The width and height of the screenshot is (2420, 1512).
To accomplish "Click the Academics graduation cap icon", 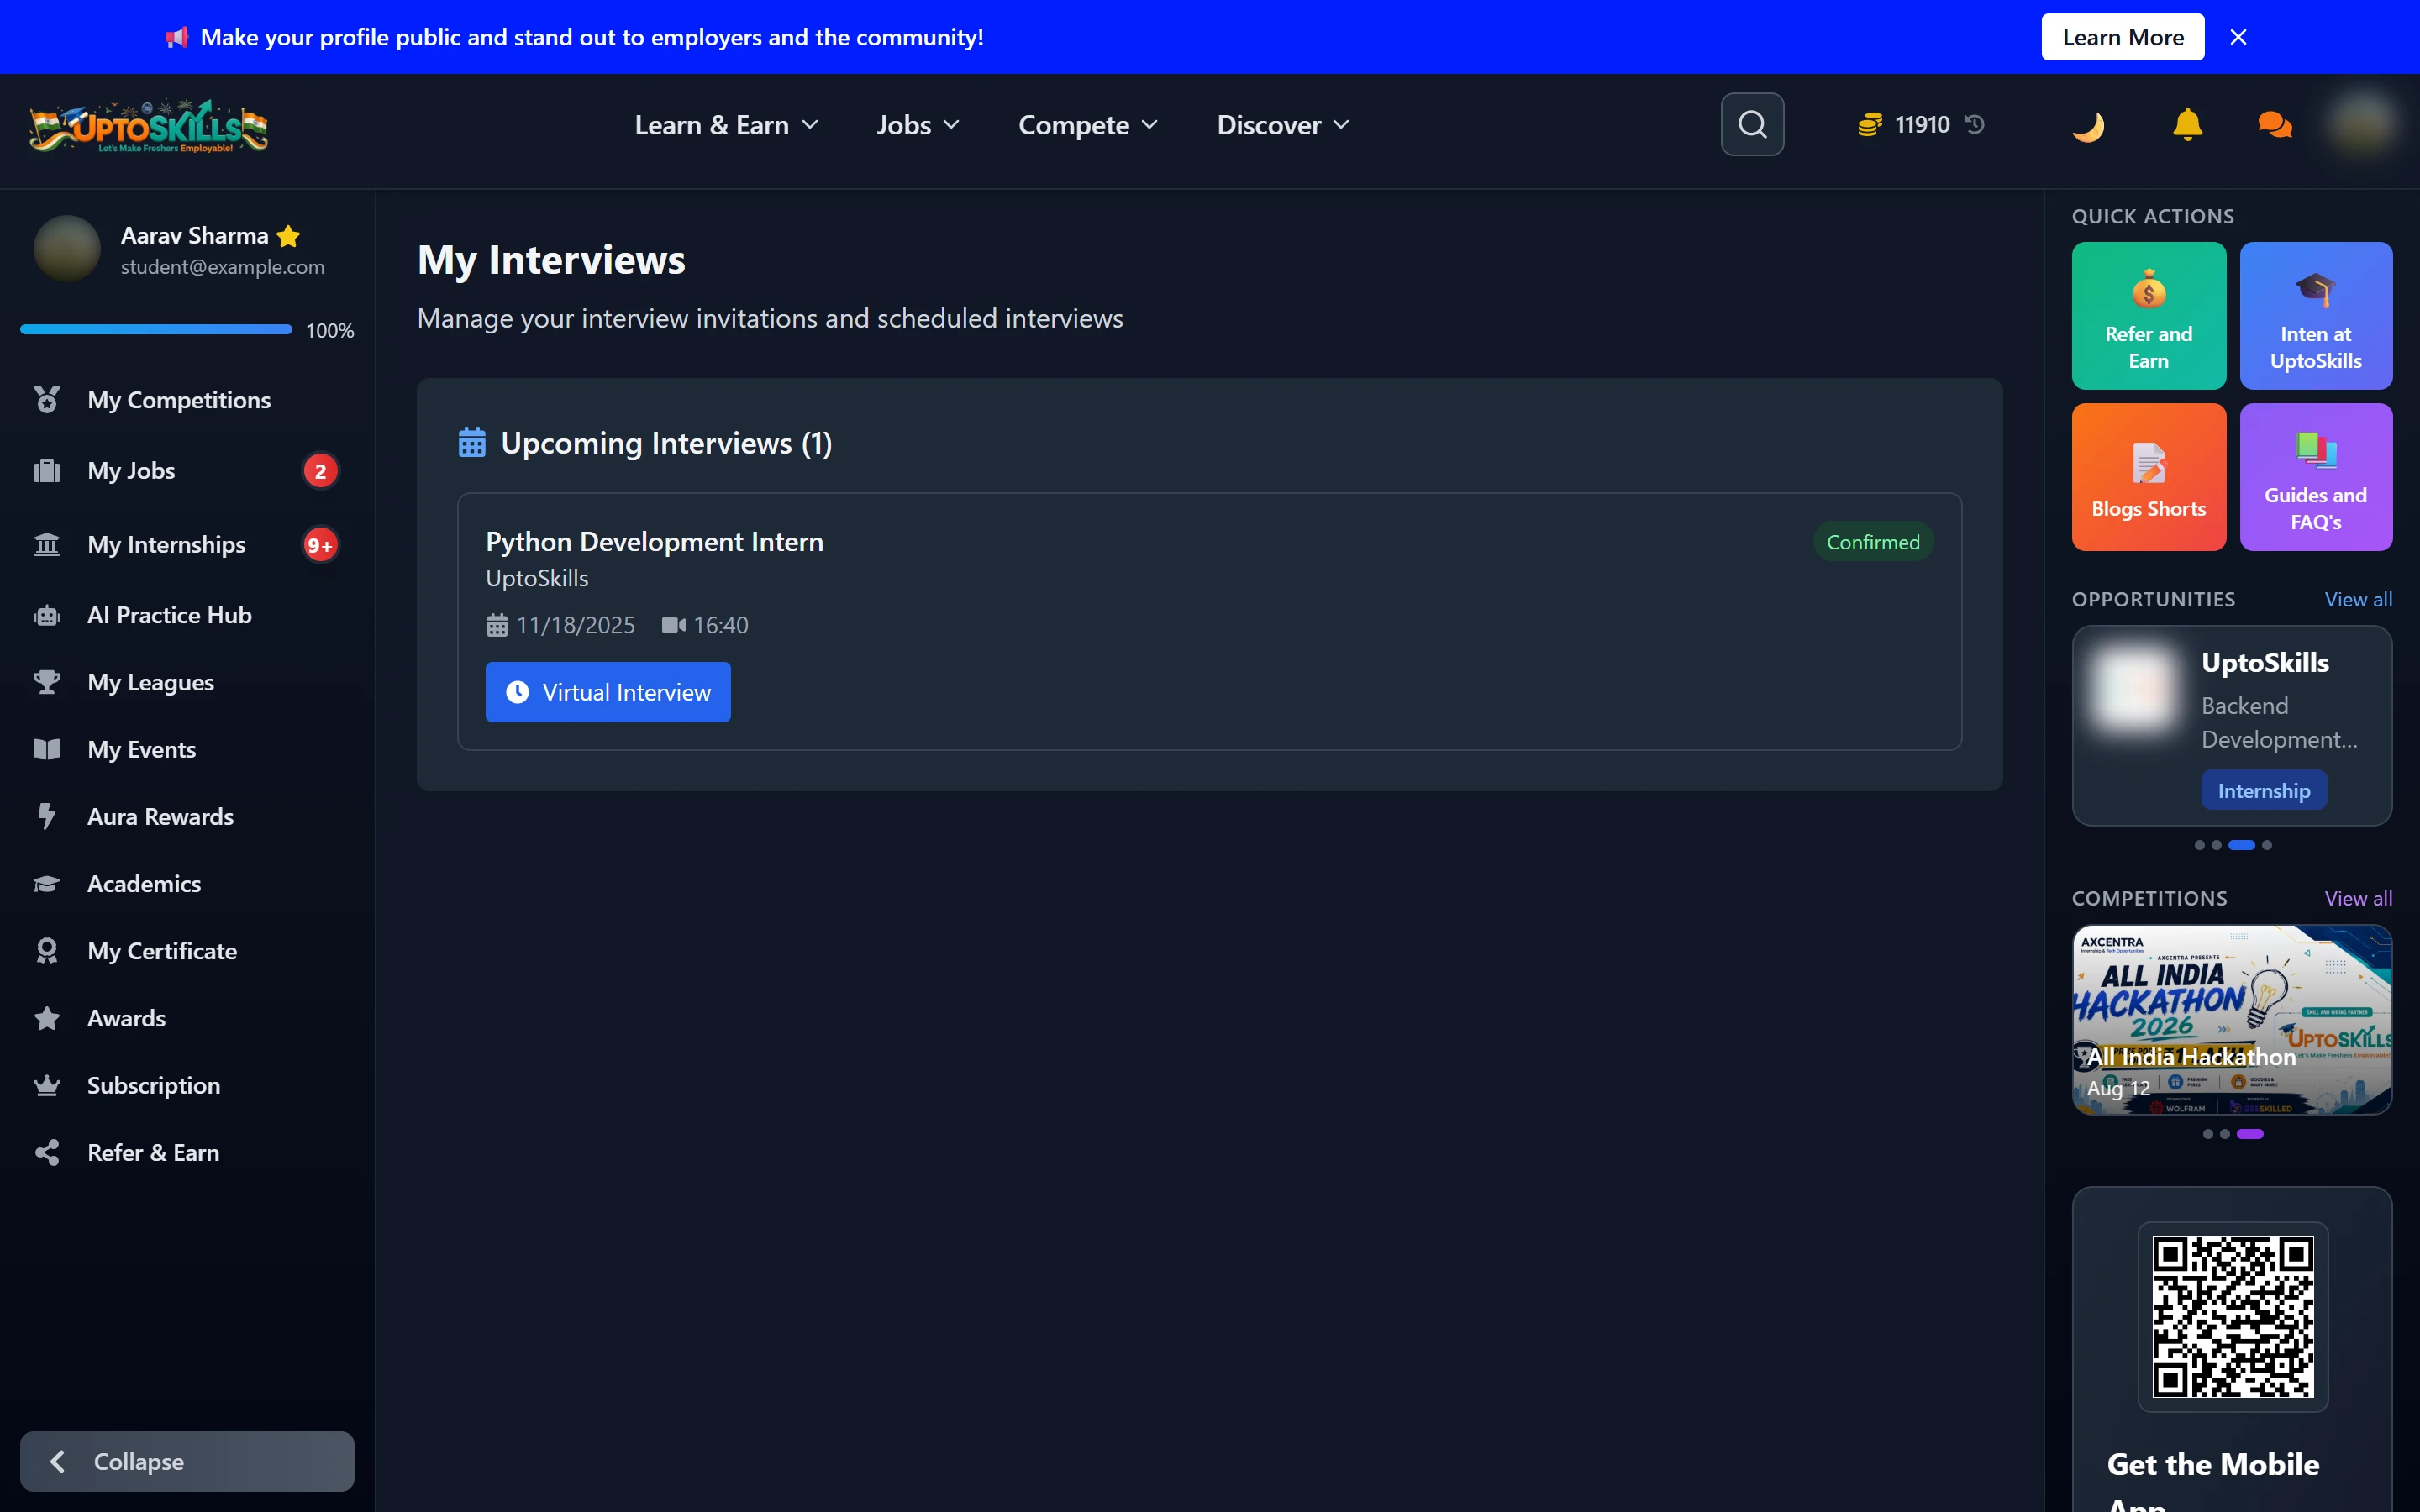I will click(47, 884).
